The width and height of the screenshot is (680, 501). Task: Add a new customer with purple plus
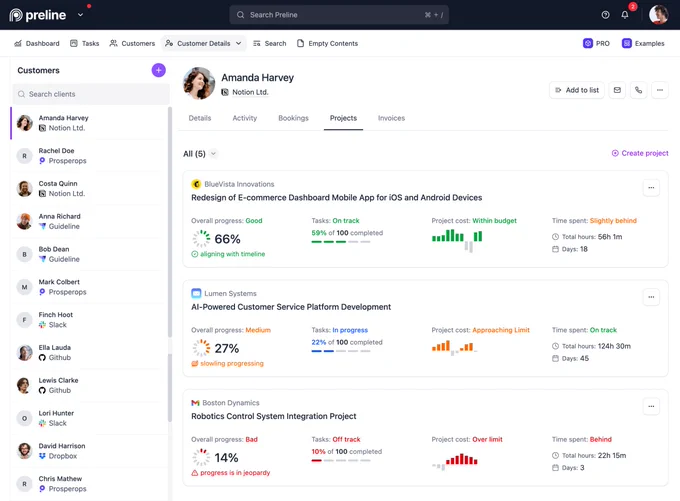[x=158, y=70]
